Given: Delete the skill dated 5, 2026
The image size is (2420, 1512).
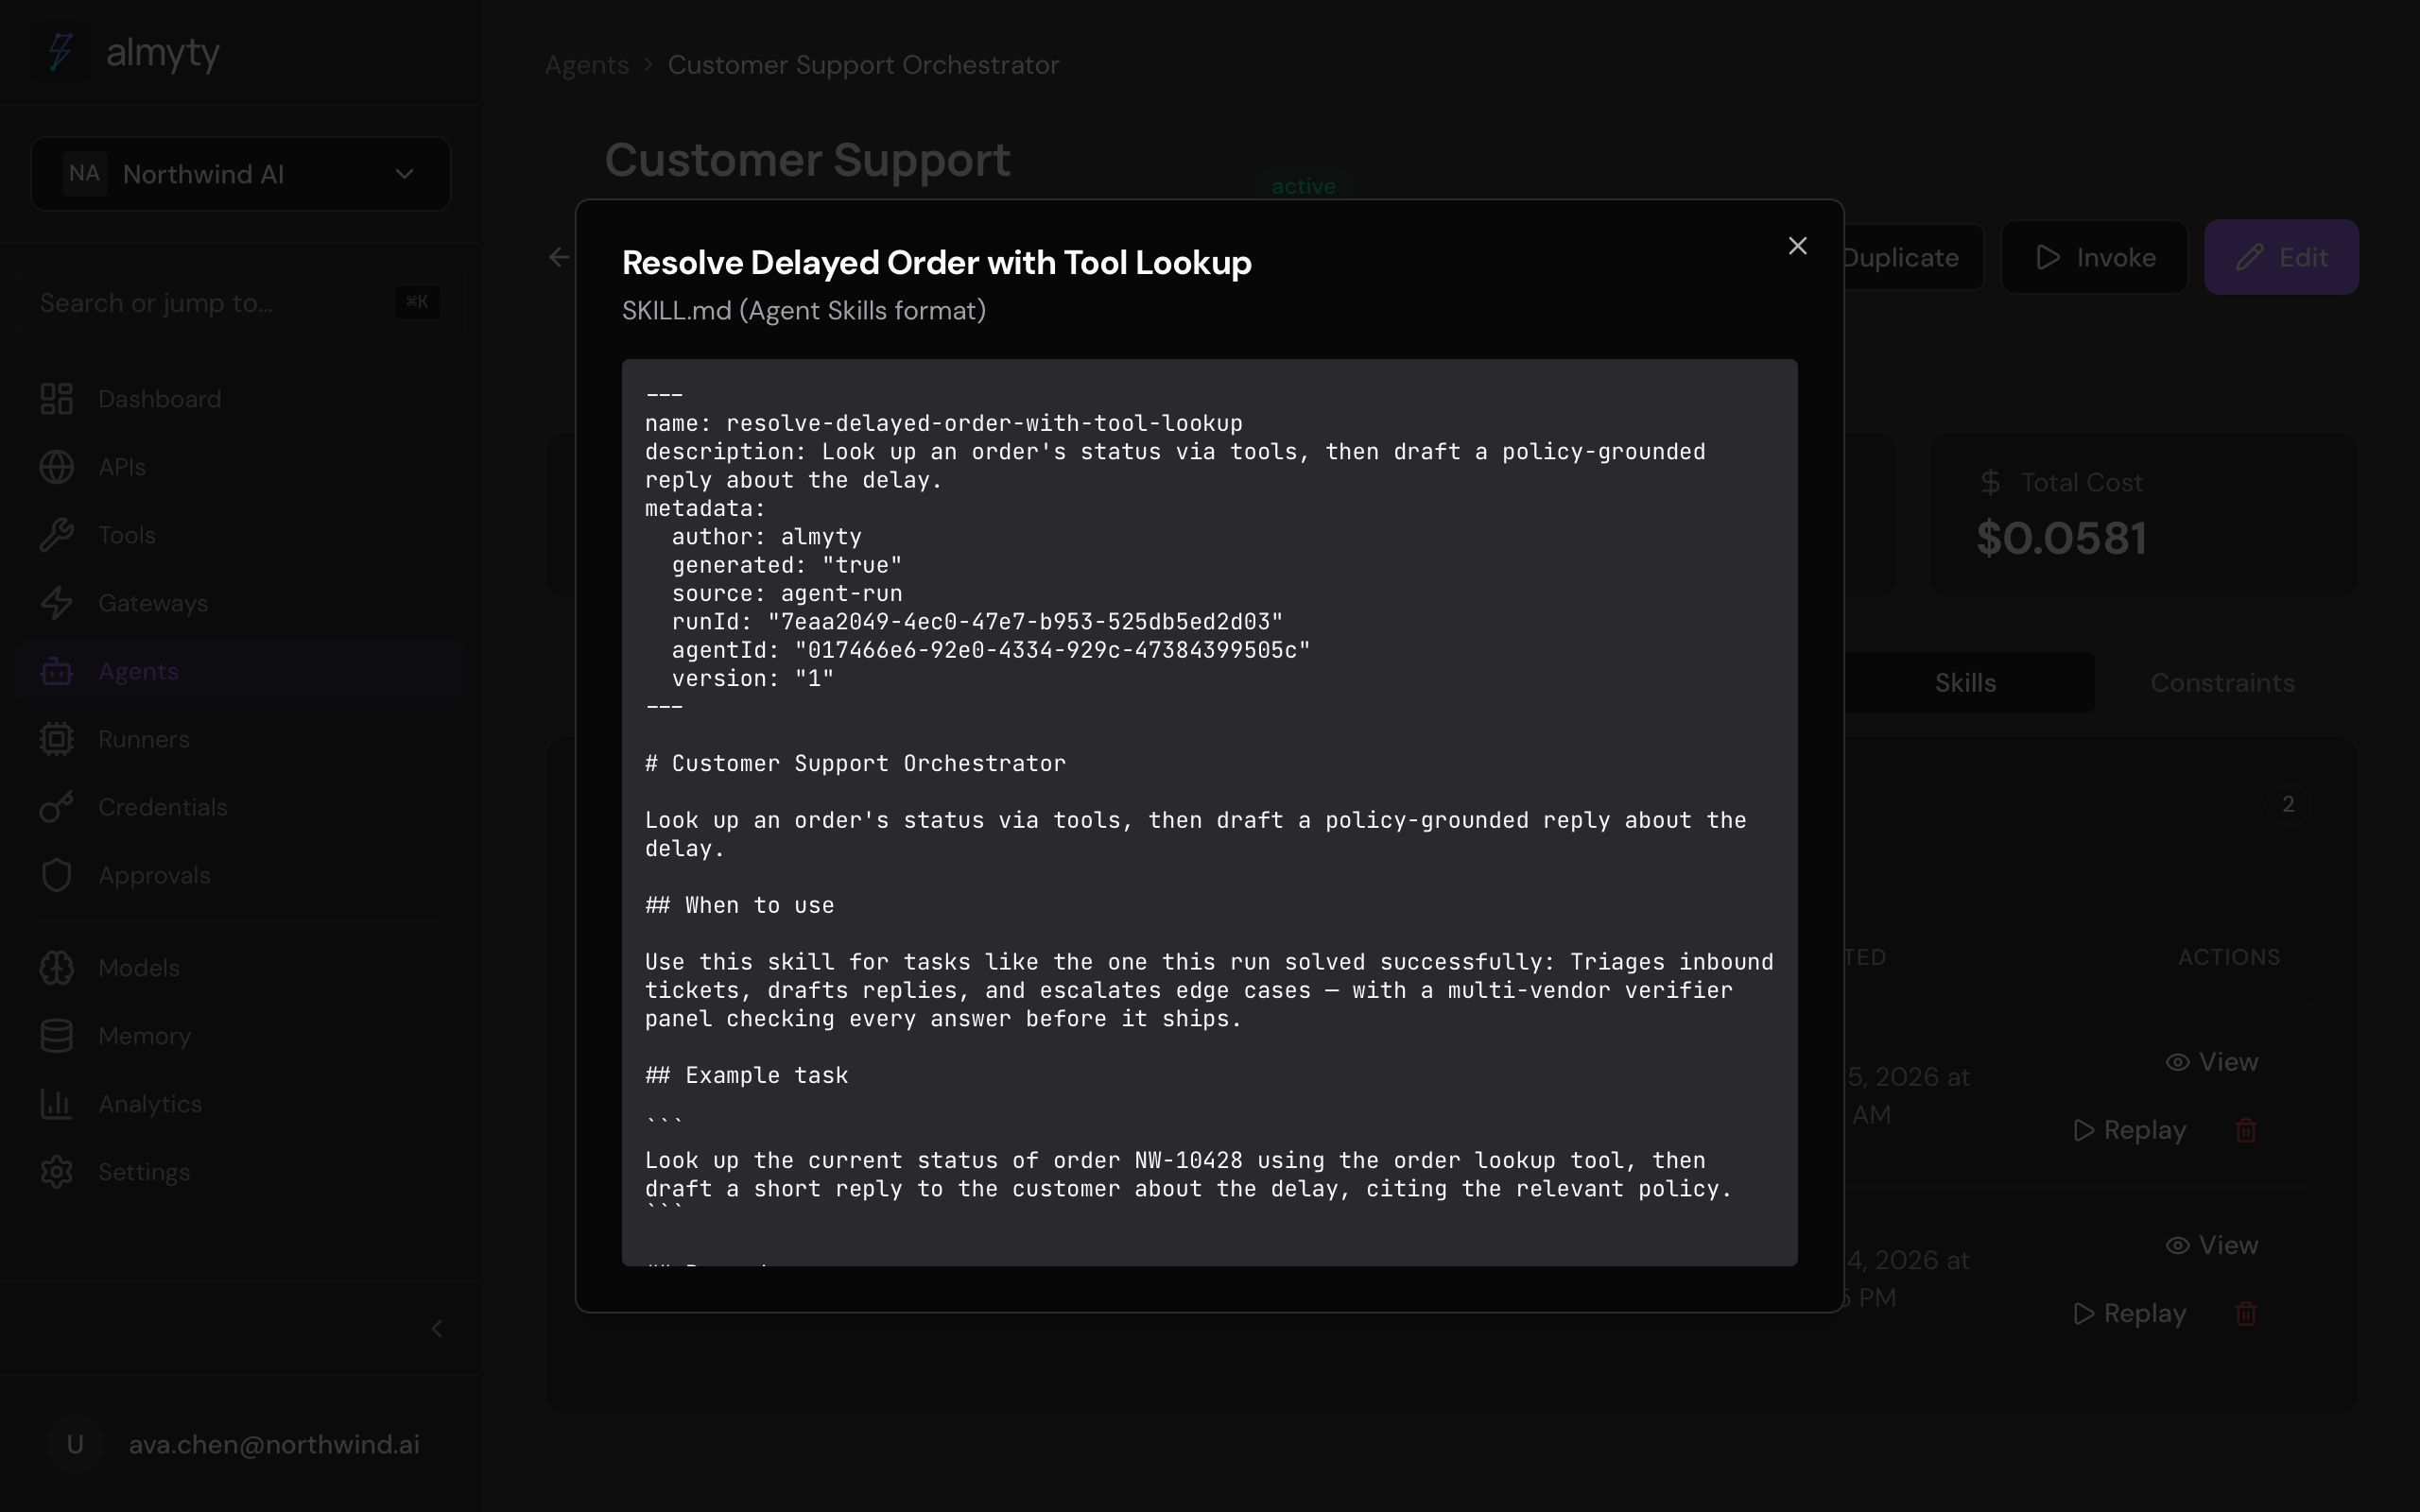Looking at the screenshot, I should click(2246, 1130).
